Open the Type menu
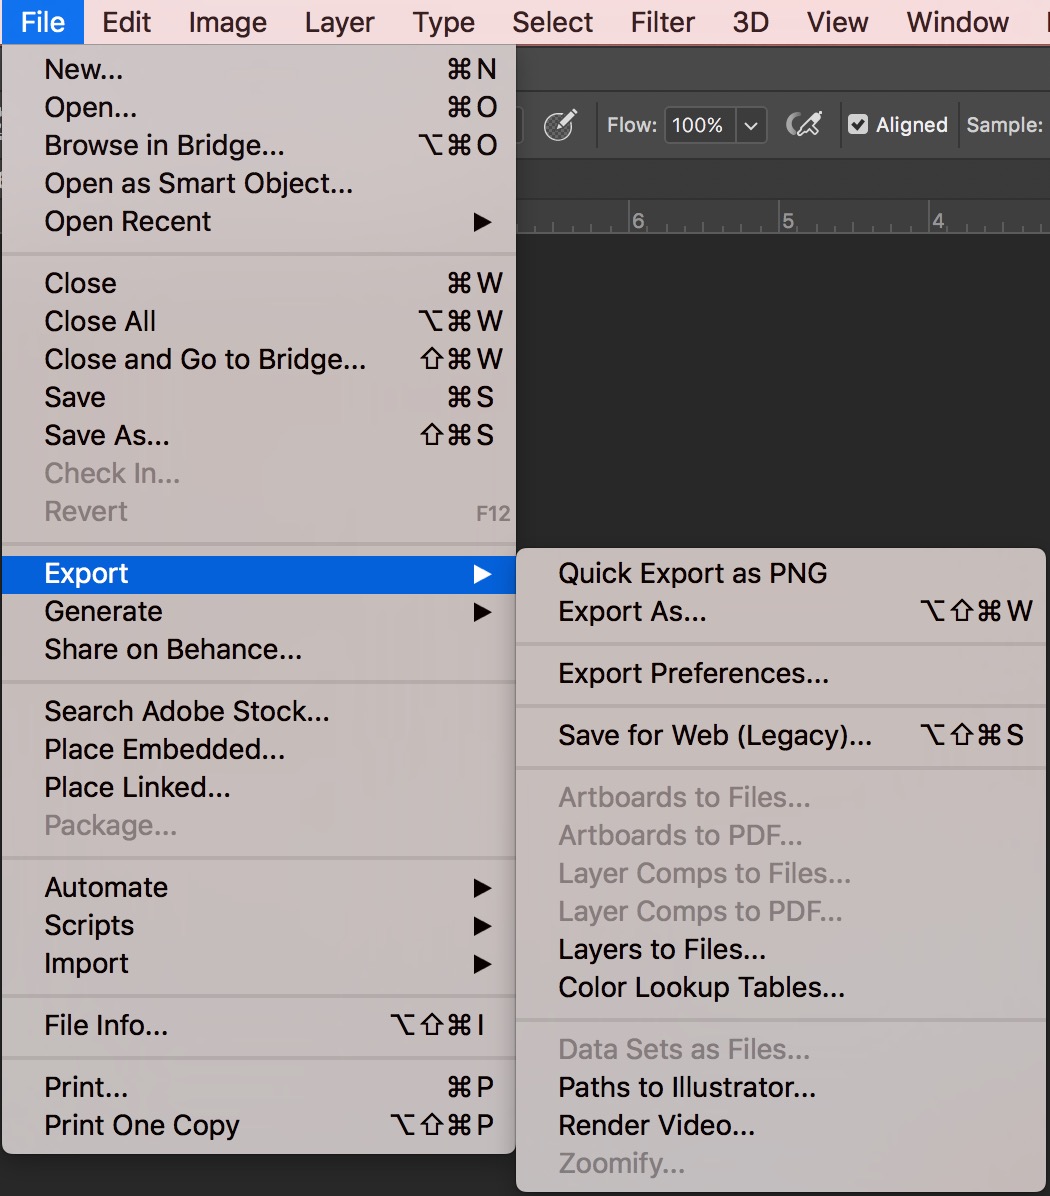 pyautogui.click(x=443, y=22)
